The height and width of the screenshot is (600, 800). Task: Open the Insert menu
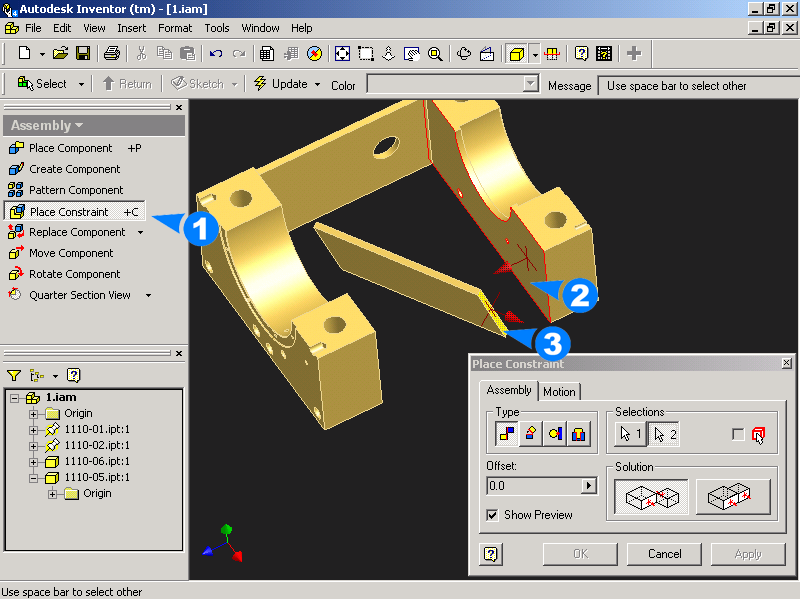click(x=132, y=28)
